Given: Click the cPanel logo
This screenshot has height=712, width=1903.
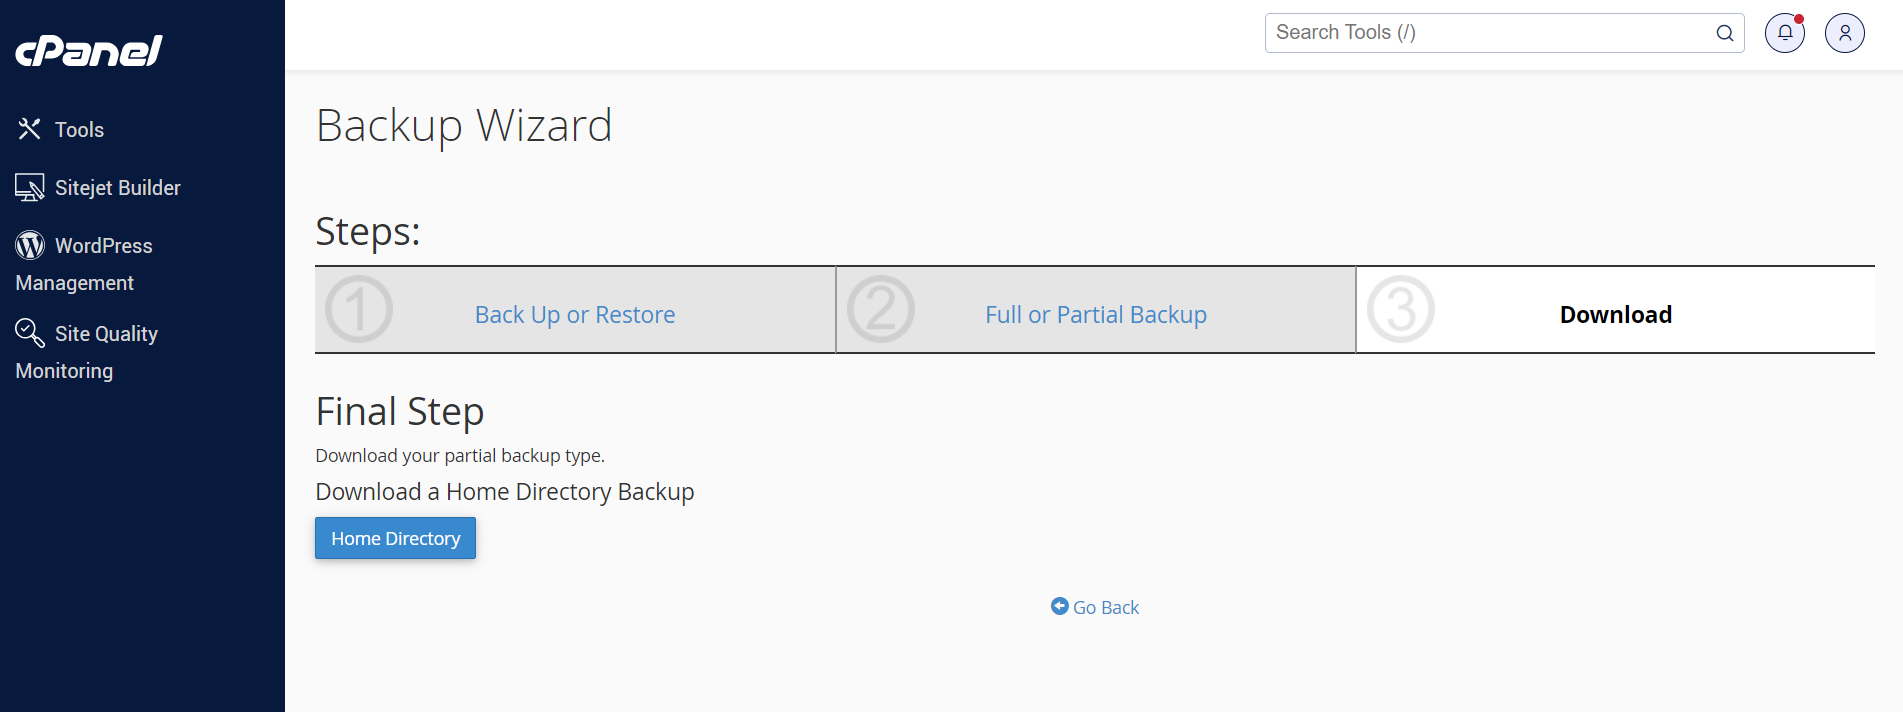Looking at the screenshot, I should (86, 50).
